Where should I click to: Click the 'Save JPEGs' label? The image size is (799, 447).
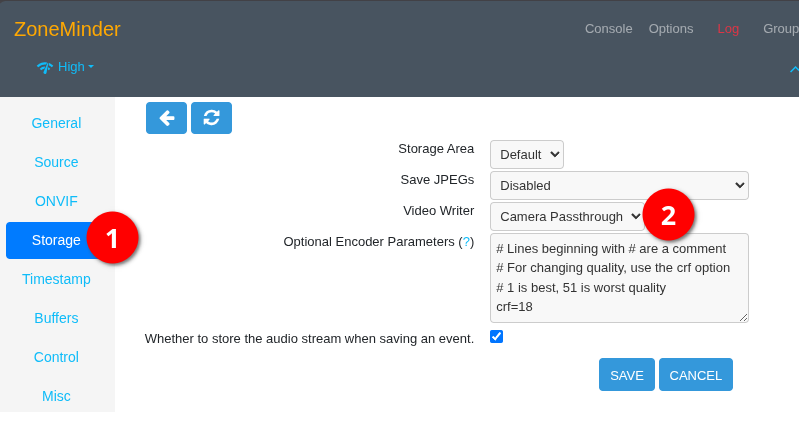click(x=437, y=180)
